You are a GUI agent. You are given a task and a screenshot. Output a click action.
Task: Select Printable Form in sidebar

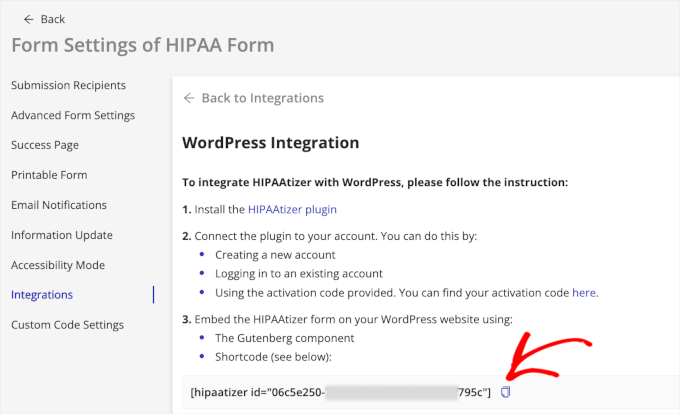(x=49, y=175)
